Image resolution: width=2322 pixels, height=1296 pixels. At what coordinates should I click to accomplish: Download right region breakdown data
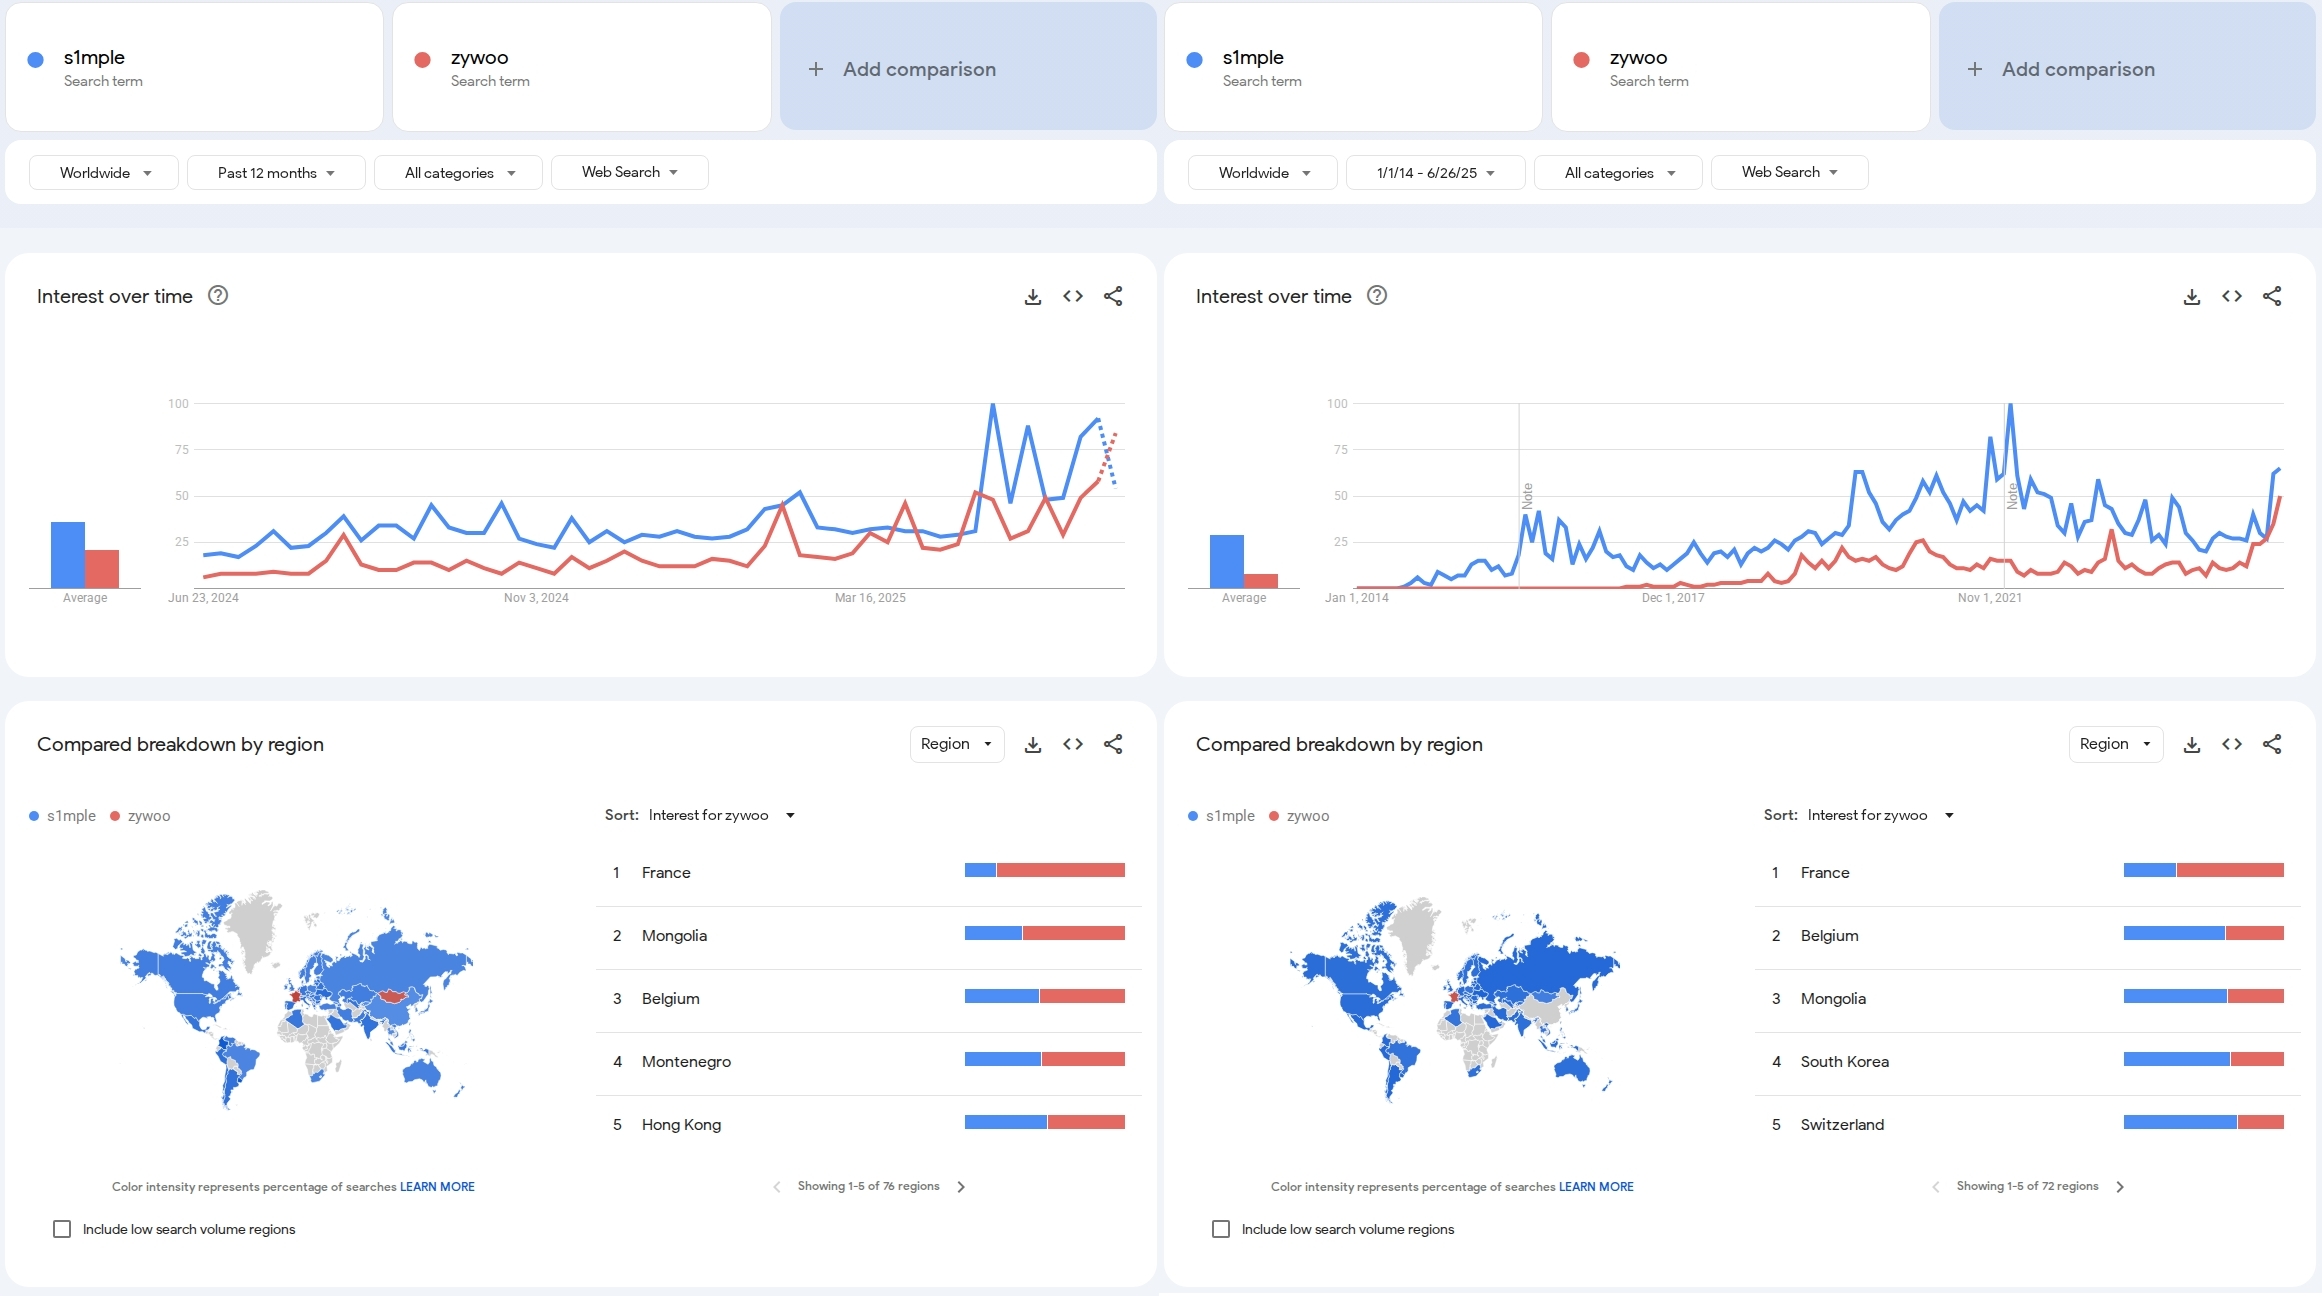click(2192, 745)
